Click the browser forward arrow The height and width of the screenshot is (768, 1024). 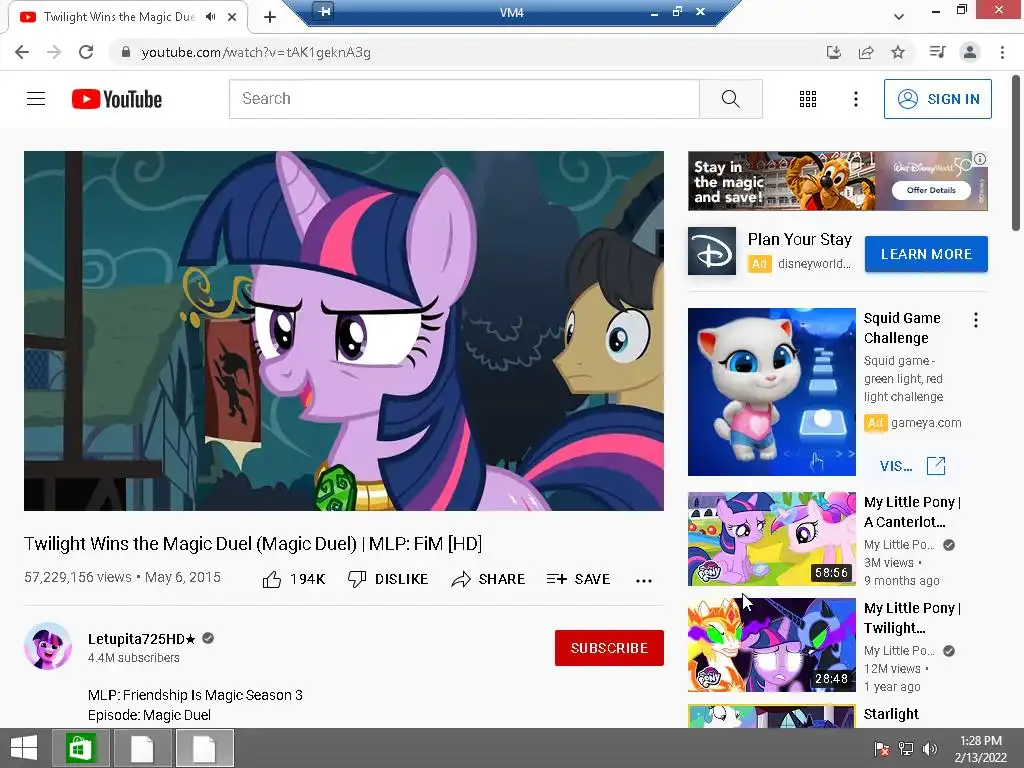(54, 52)
